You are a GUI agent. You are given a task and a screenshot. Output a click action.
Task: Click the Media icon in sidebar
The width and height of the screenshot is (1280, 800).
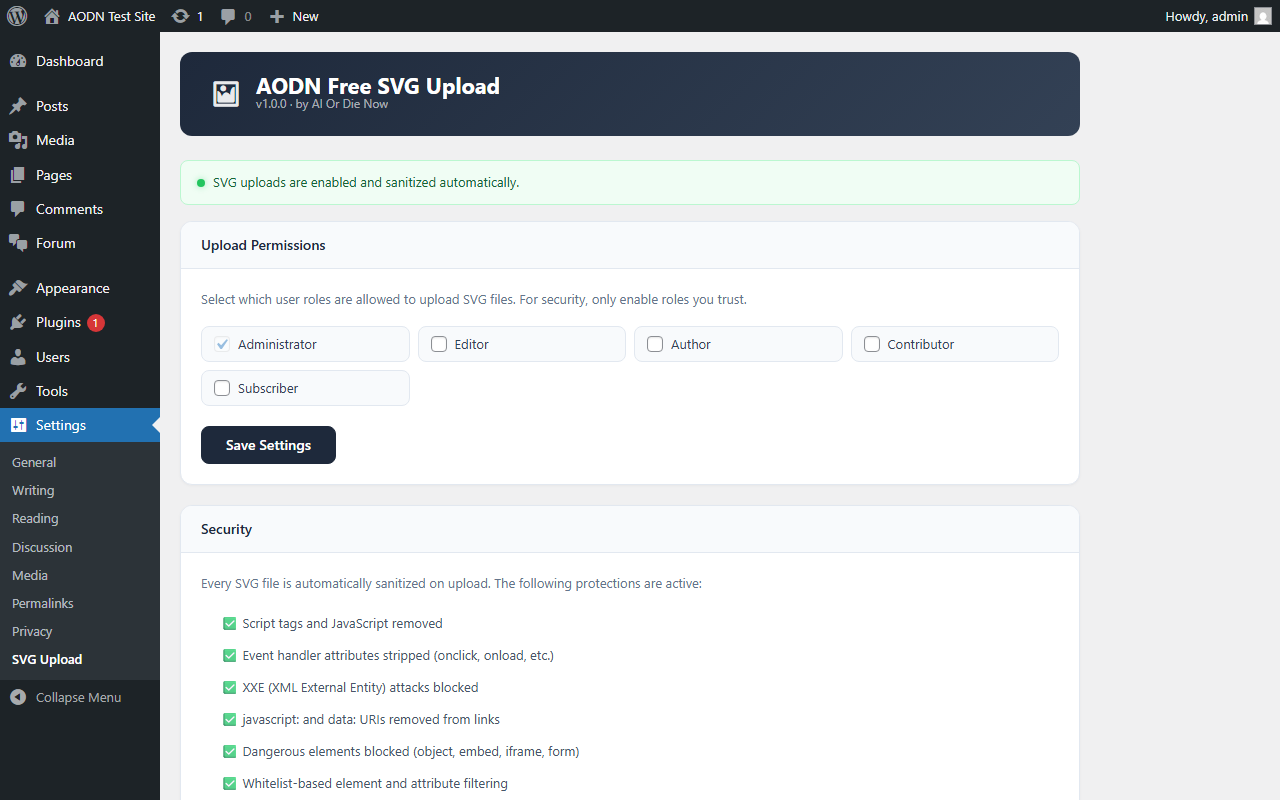tap(18, 140)
